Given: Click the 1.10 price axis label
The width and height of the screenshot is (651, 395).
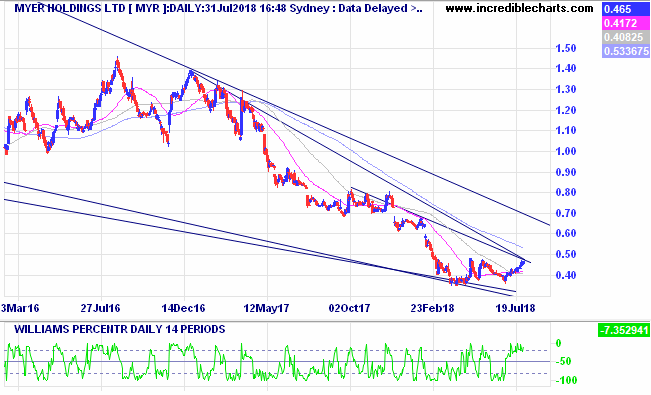Looking at the screenshot, I should [x=566, y=130].
